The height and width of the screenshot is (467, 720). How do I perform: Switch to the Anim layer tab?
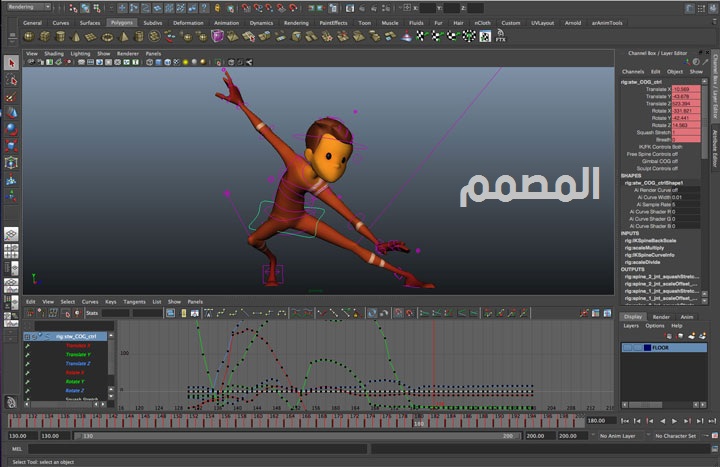click(x=686, y=317)
